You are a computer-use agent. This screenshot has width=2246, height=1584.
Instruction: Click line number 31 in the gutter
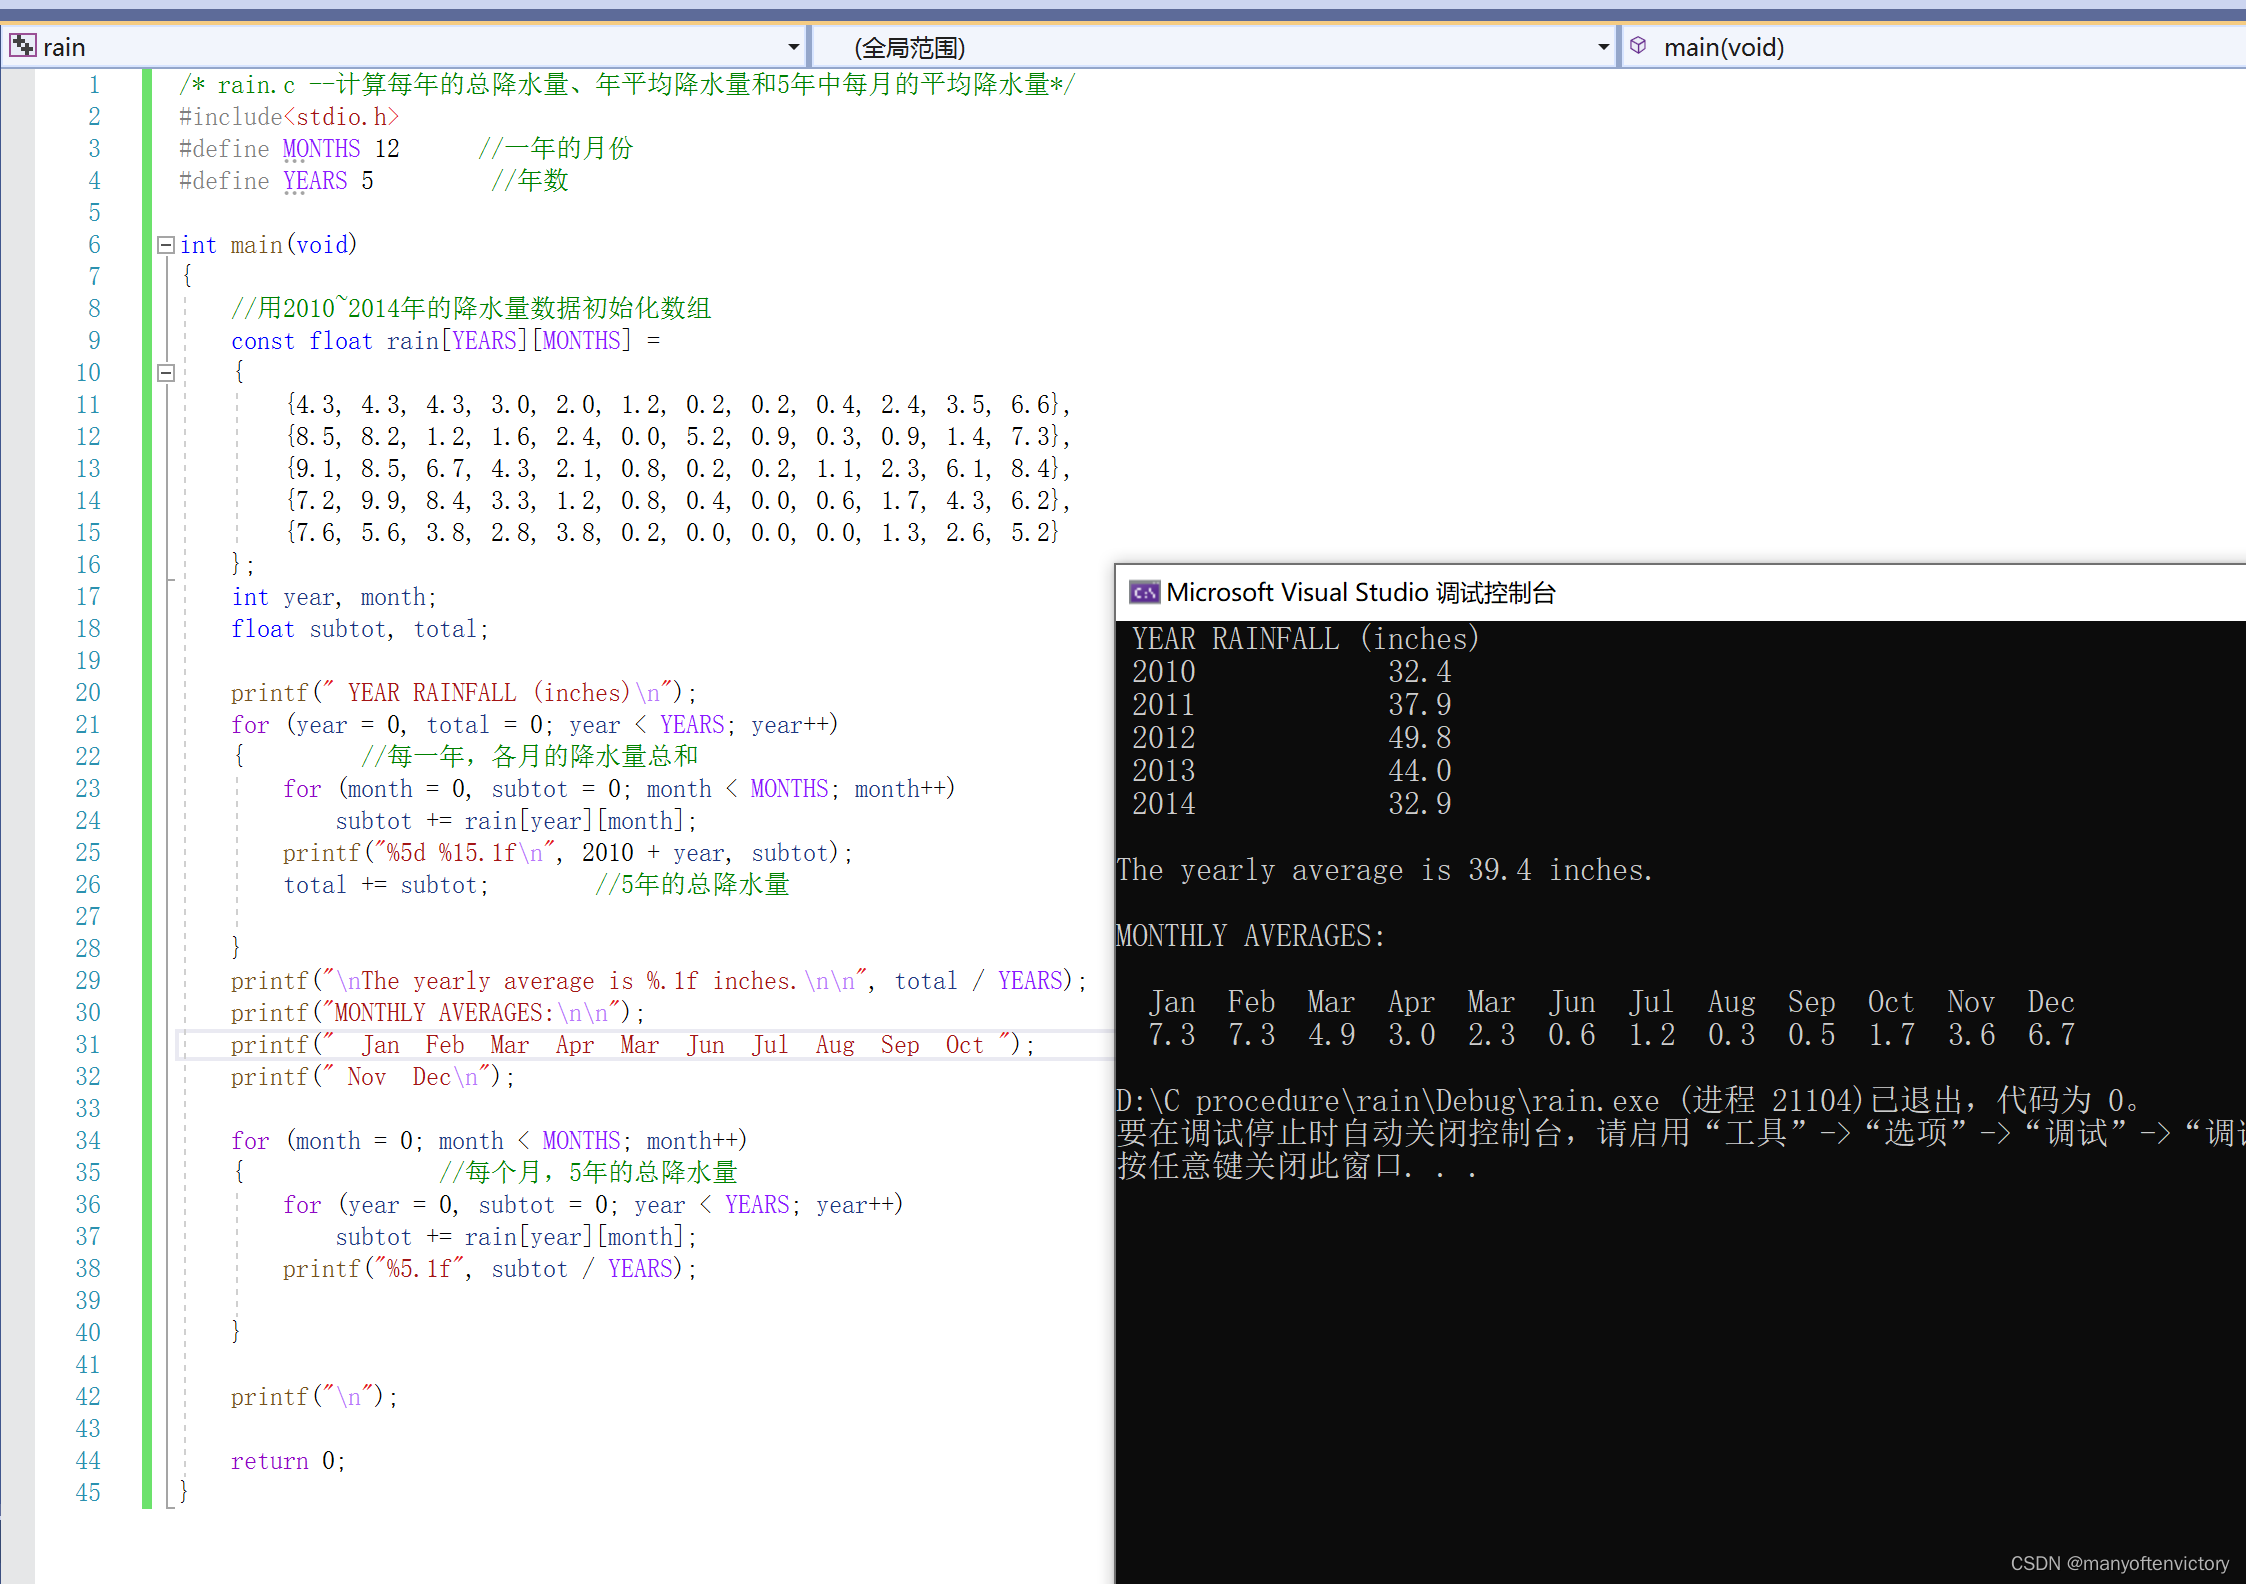click(88, 1045)
